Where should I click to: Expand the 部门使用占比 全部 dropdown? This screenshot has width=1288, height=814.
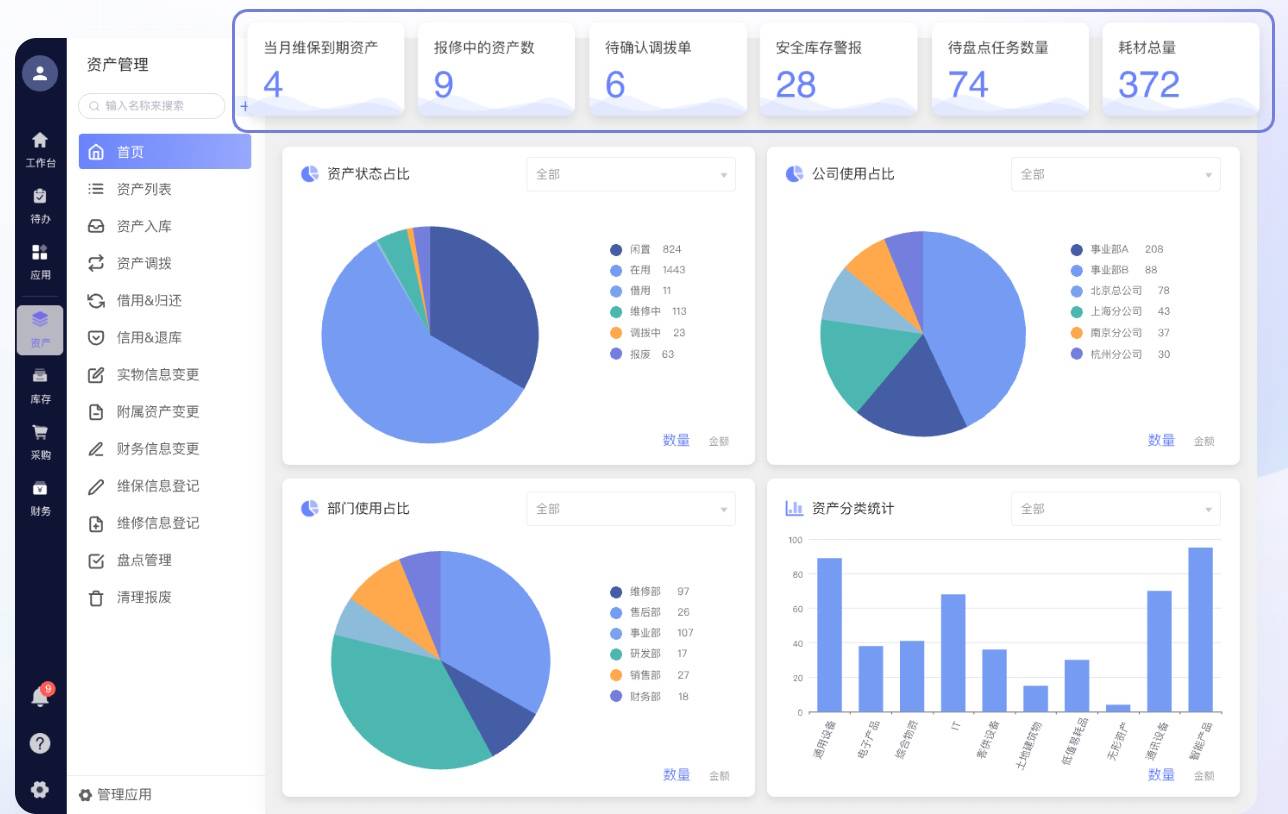630,509
